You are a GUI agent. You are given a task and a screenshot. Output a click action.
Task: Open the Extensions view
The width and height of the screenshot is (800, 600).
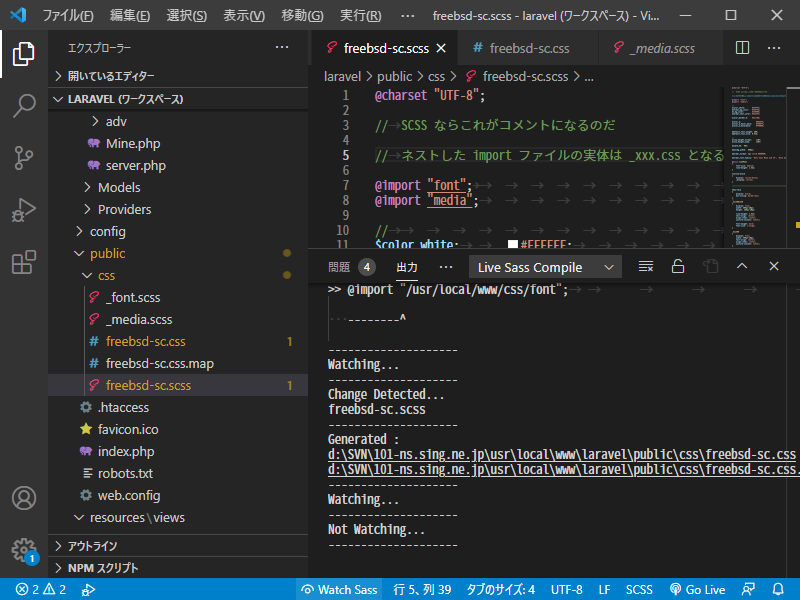24,262
